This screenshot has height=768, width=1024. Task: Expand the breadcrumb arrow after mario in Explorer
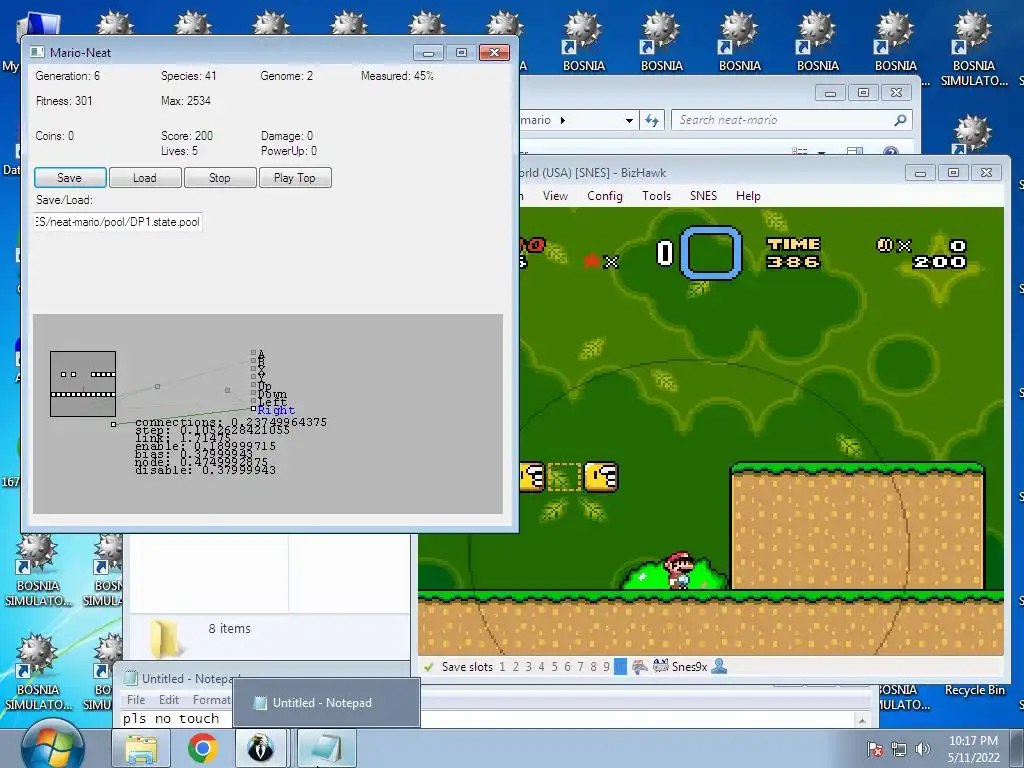click(x=563, y=120)
